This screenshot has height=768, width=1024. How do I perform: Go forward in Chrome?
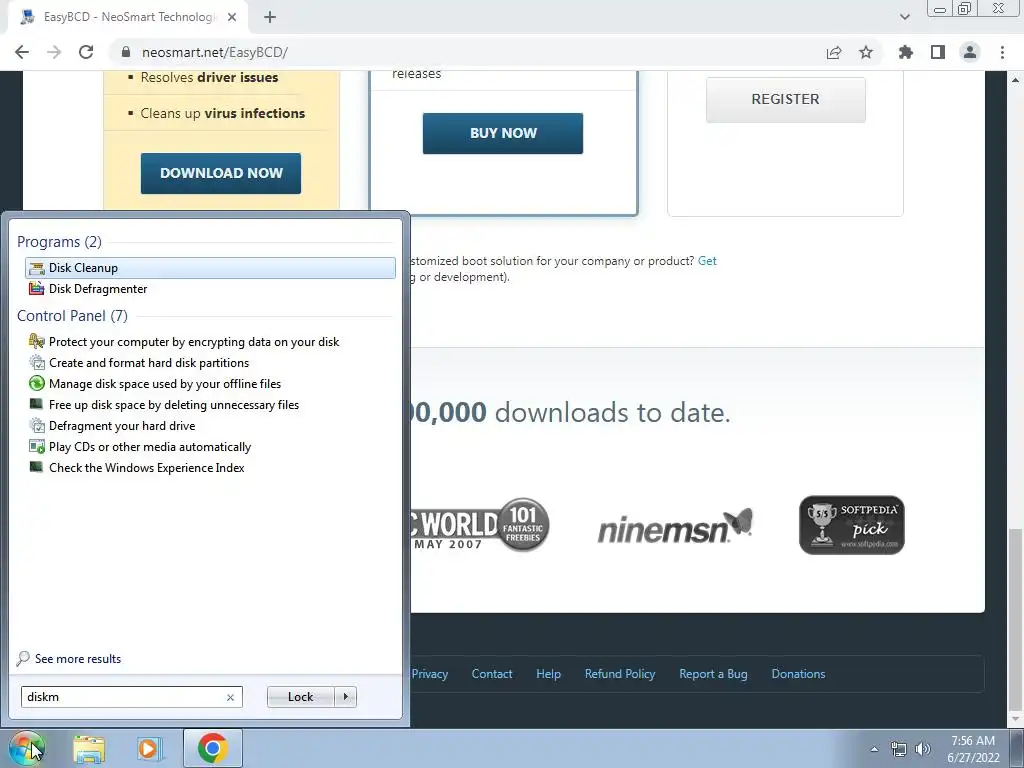[54, 52]
